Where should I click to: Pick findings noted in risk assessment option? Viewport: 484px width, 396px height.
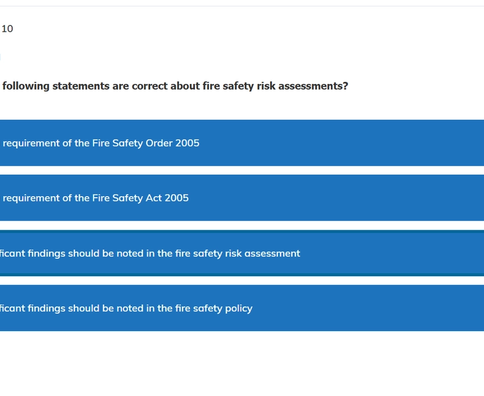pos(242,253)
